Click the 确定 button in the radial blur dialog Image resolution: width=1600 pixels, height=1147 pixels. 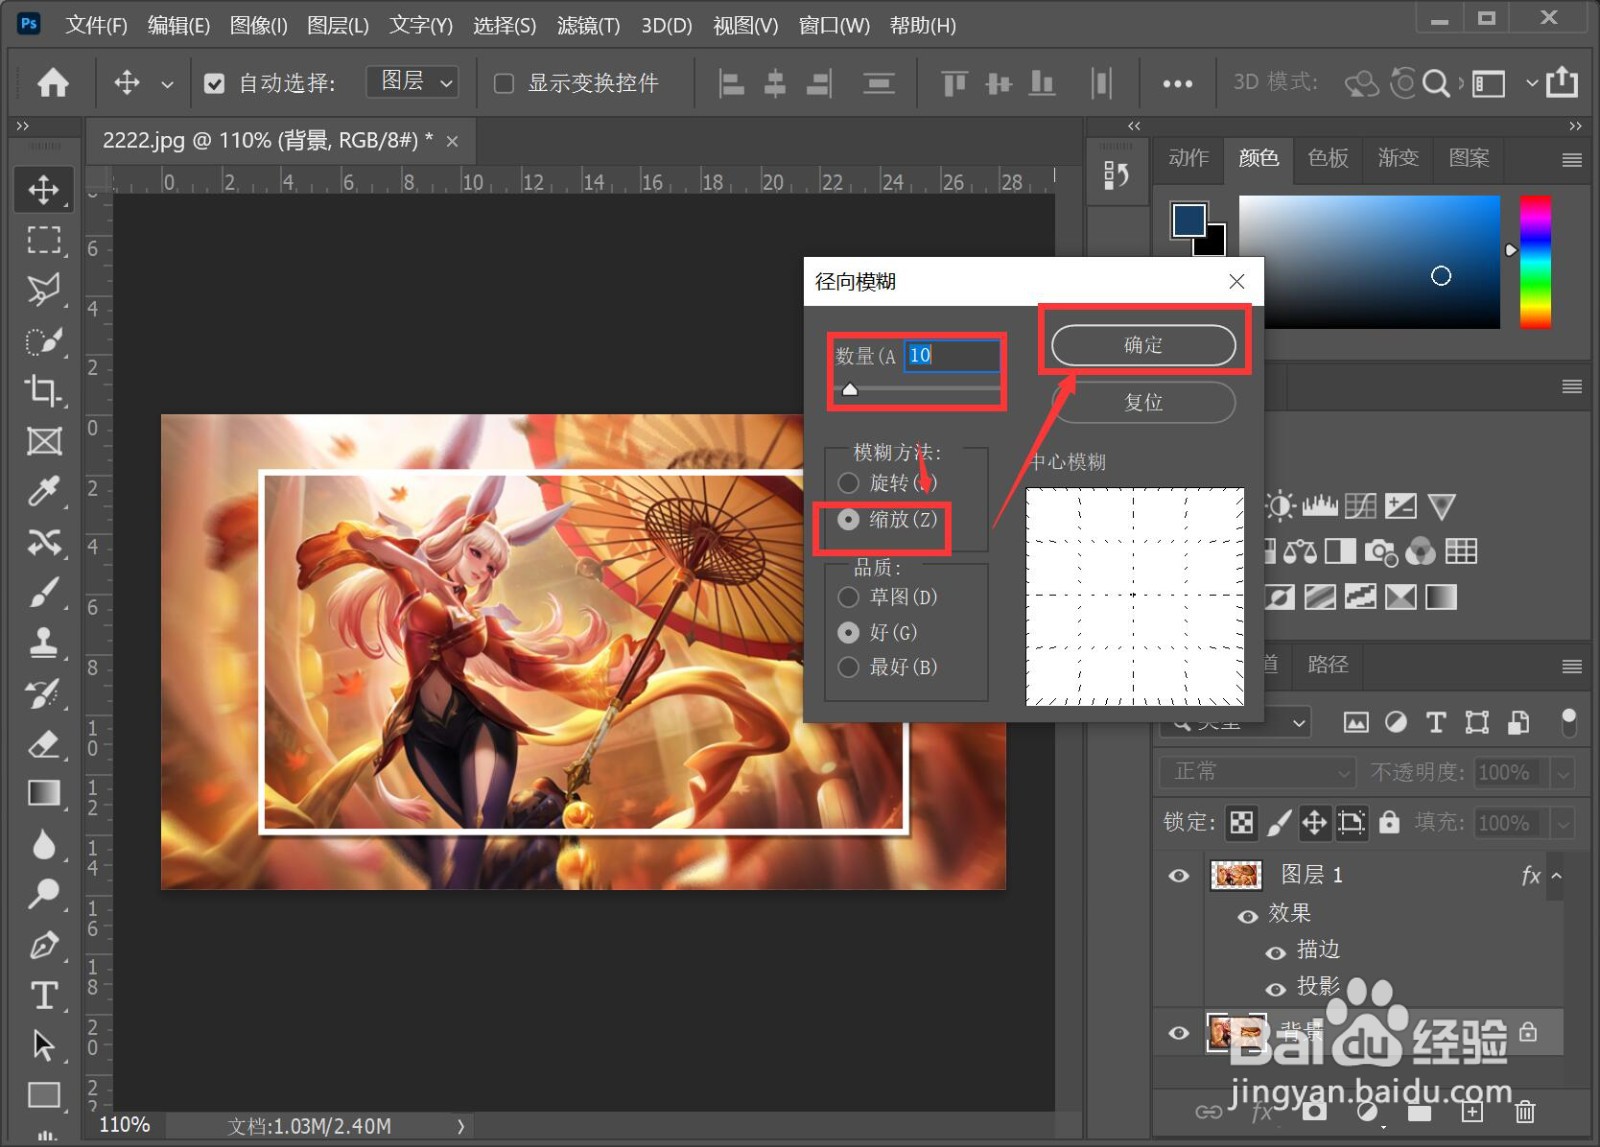tap(1143, 344)
